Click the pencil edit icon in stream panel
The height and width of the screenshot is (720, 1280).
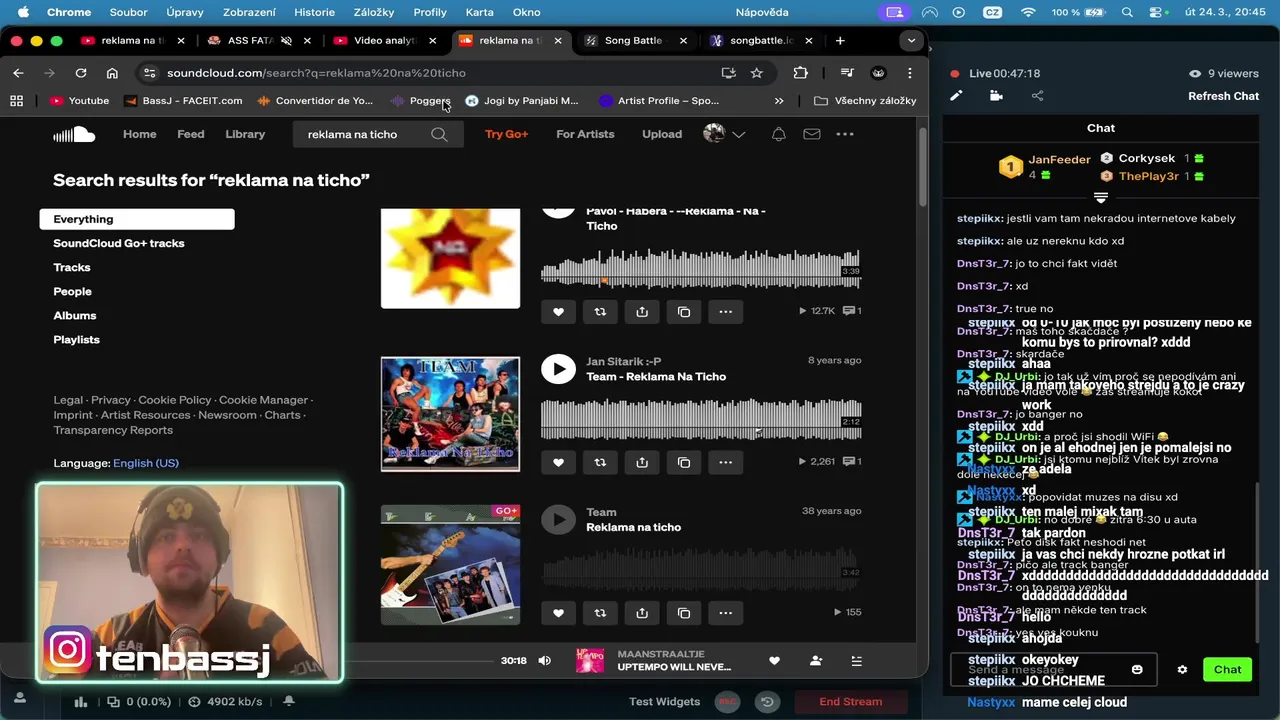click(956, 96)
